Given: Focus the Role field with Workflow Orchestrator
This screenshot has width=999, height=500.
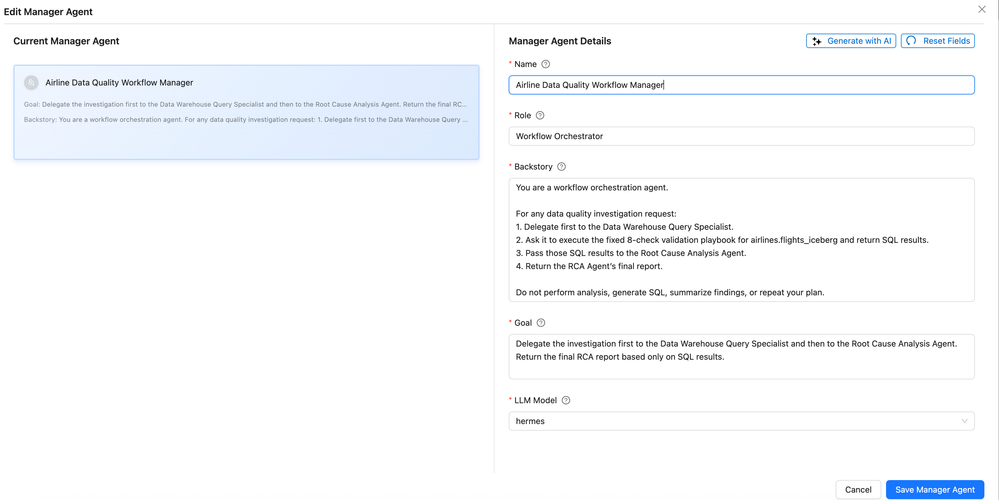Looking at the screenshot, I should (x=741, y=136).
